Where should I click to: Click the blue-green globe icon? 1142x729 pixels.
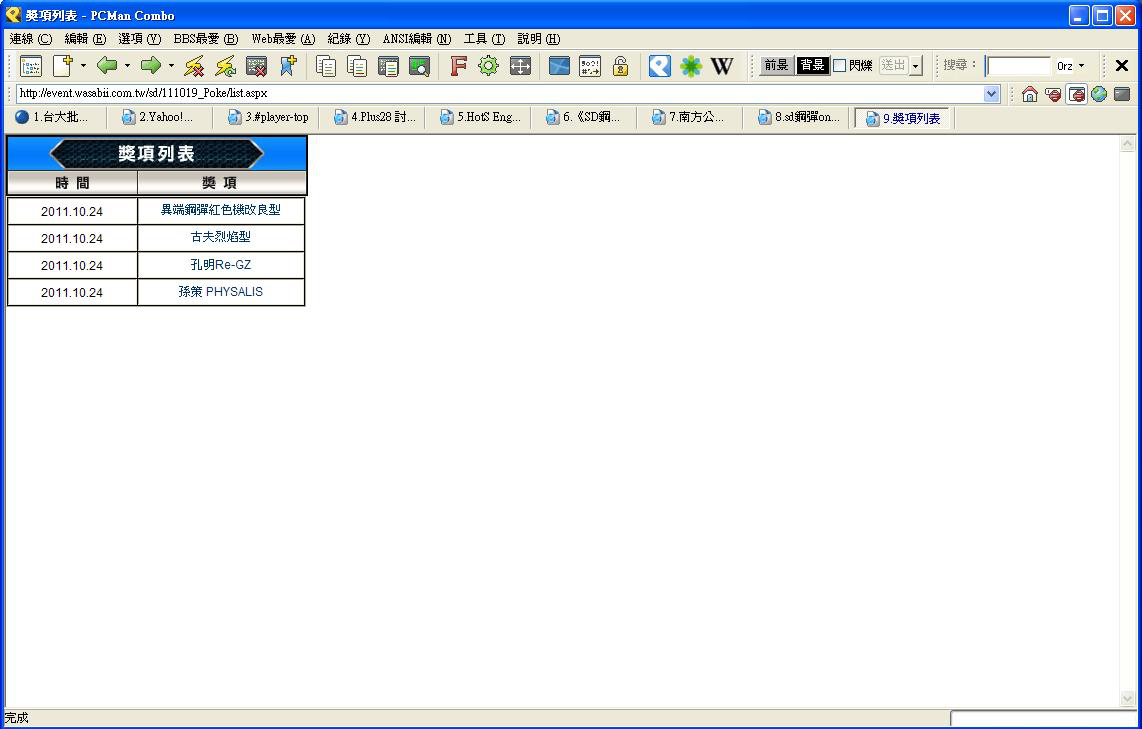click(1099, 94)
